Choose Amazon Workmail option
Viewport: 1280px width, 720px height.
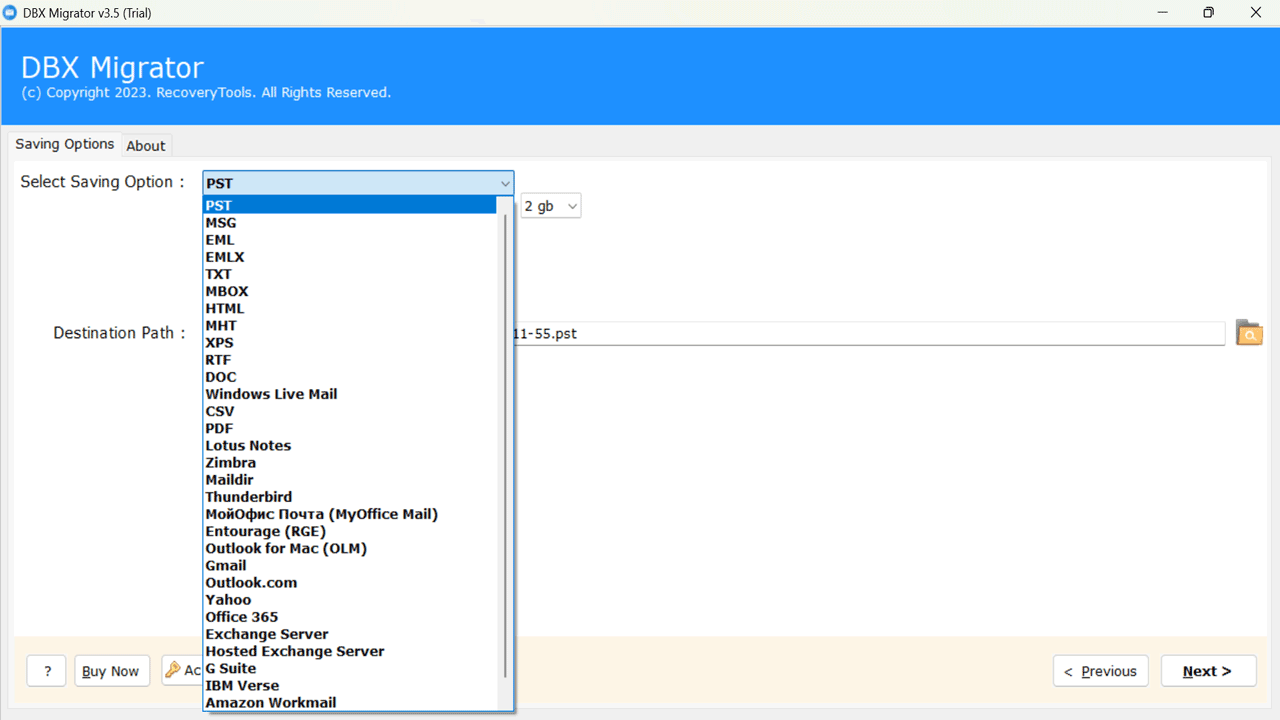pyautogui.click(x=350, y=702)
